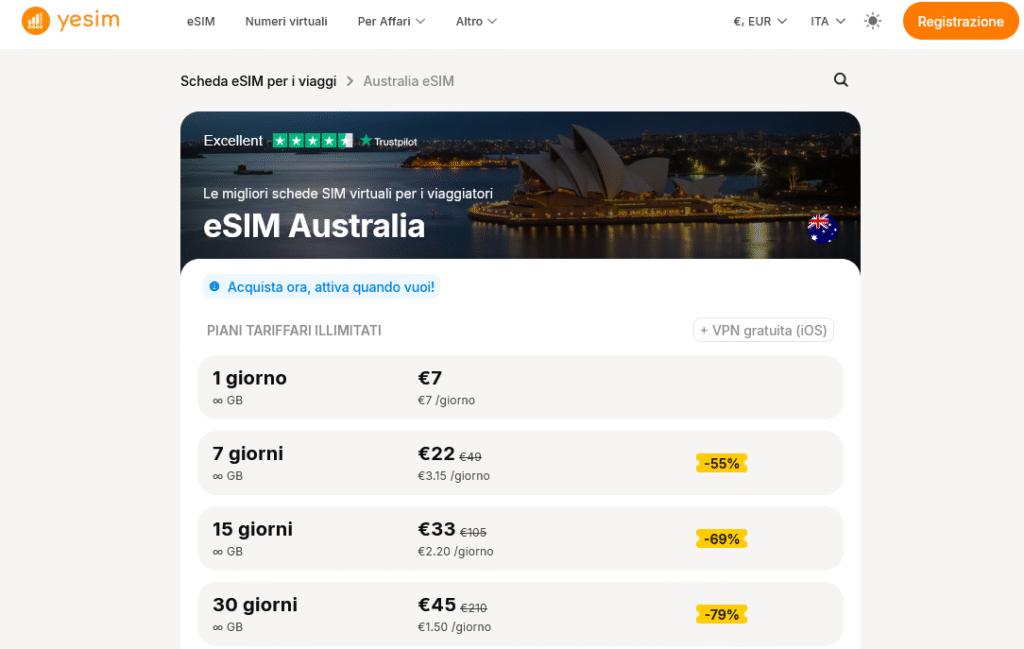Click the info icon in the blue banner

point(215,286)
